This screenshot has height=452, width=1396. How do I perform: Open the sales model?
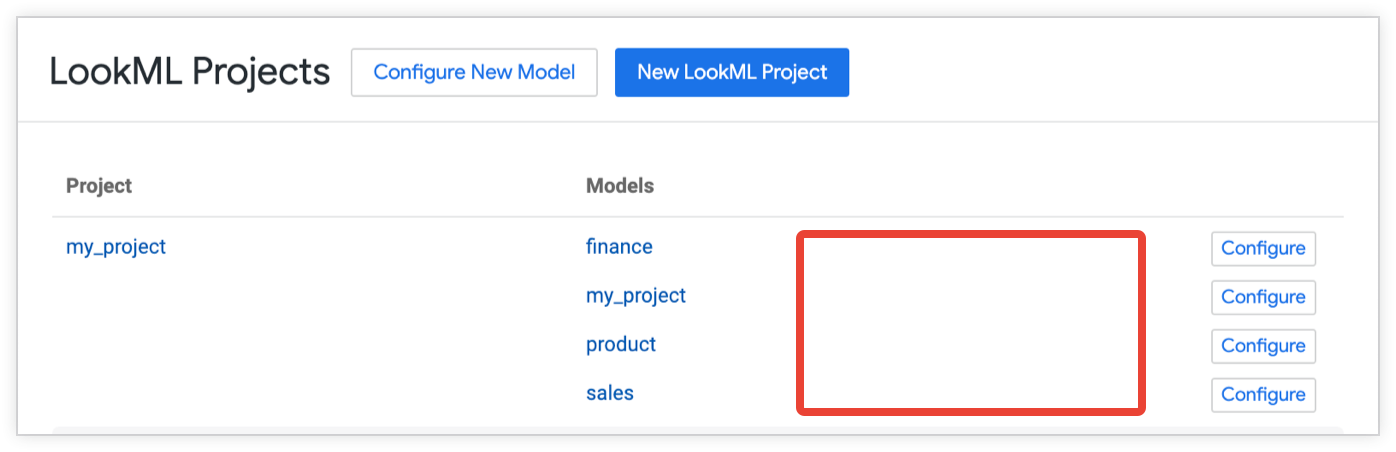[x=610, y=393]
